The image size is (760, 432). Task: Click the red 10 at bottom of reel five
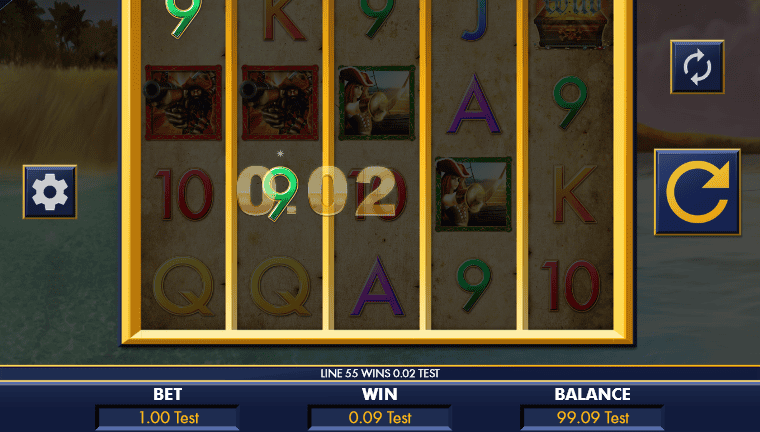[x=571, y=286]
